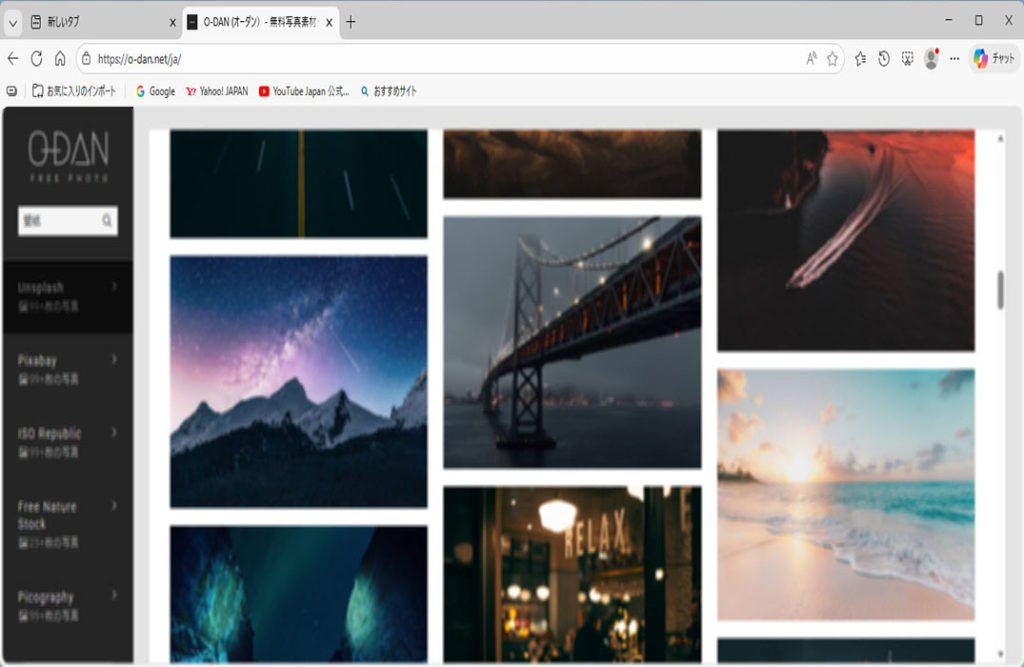Add page to favorites with star icon
Screen dimensions: 1024x667
click(832, 59)
